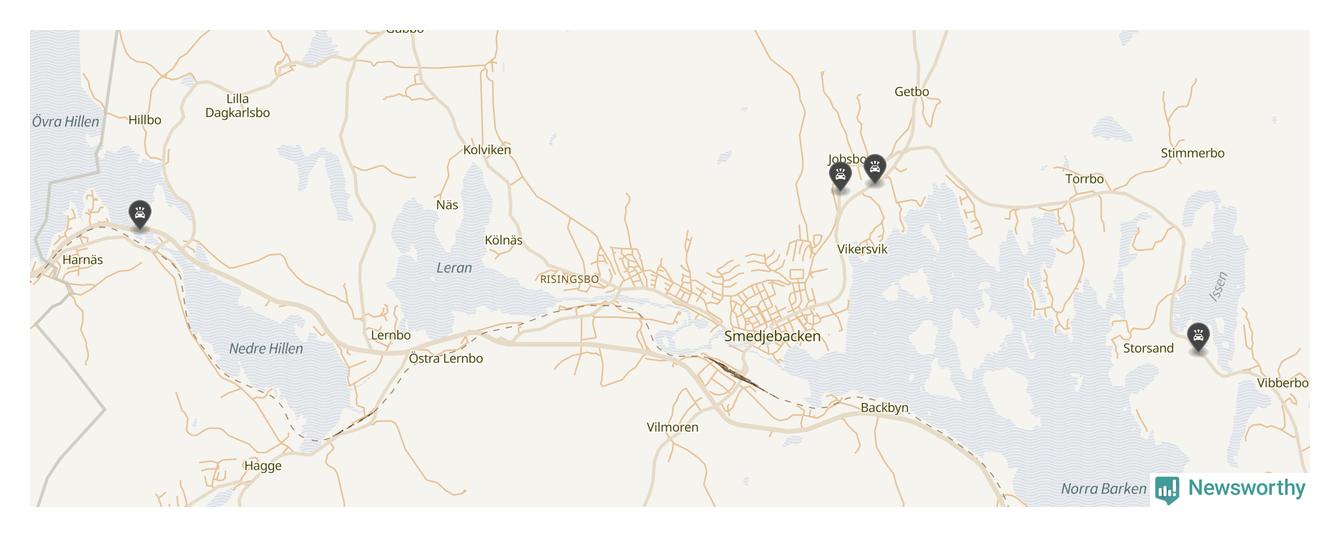Click the Östra Lernbo label
The image size is (1340, 537).
click(x=446, y=358)
